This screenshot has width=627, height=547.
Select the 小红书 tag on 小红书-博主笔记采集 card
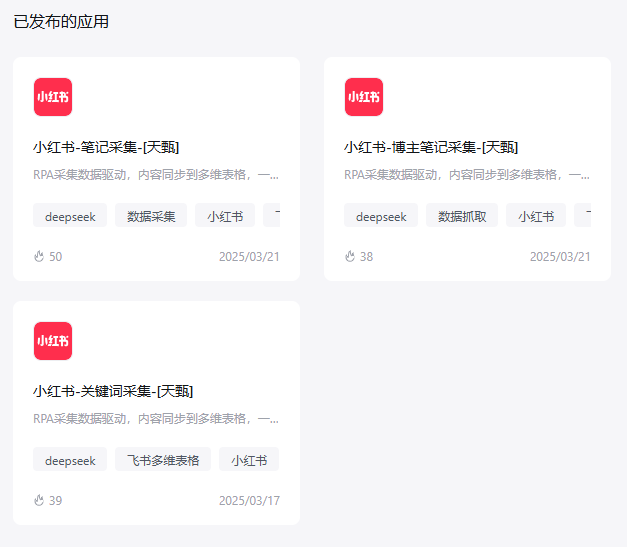(536, 215)
